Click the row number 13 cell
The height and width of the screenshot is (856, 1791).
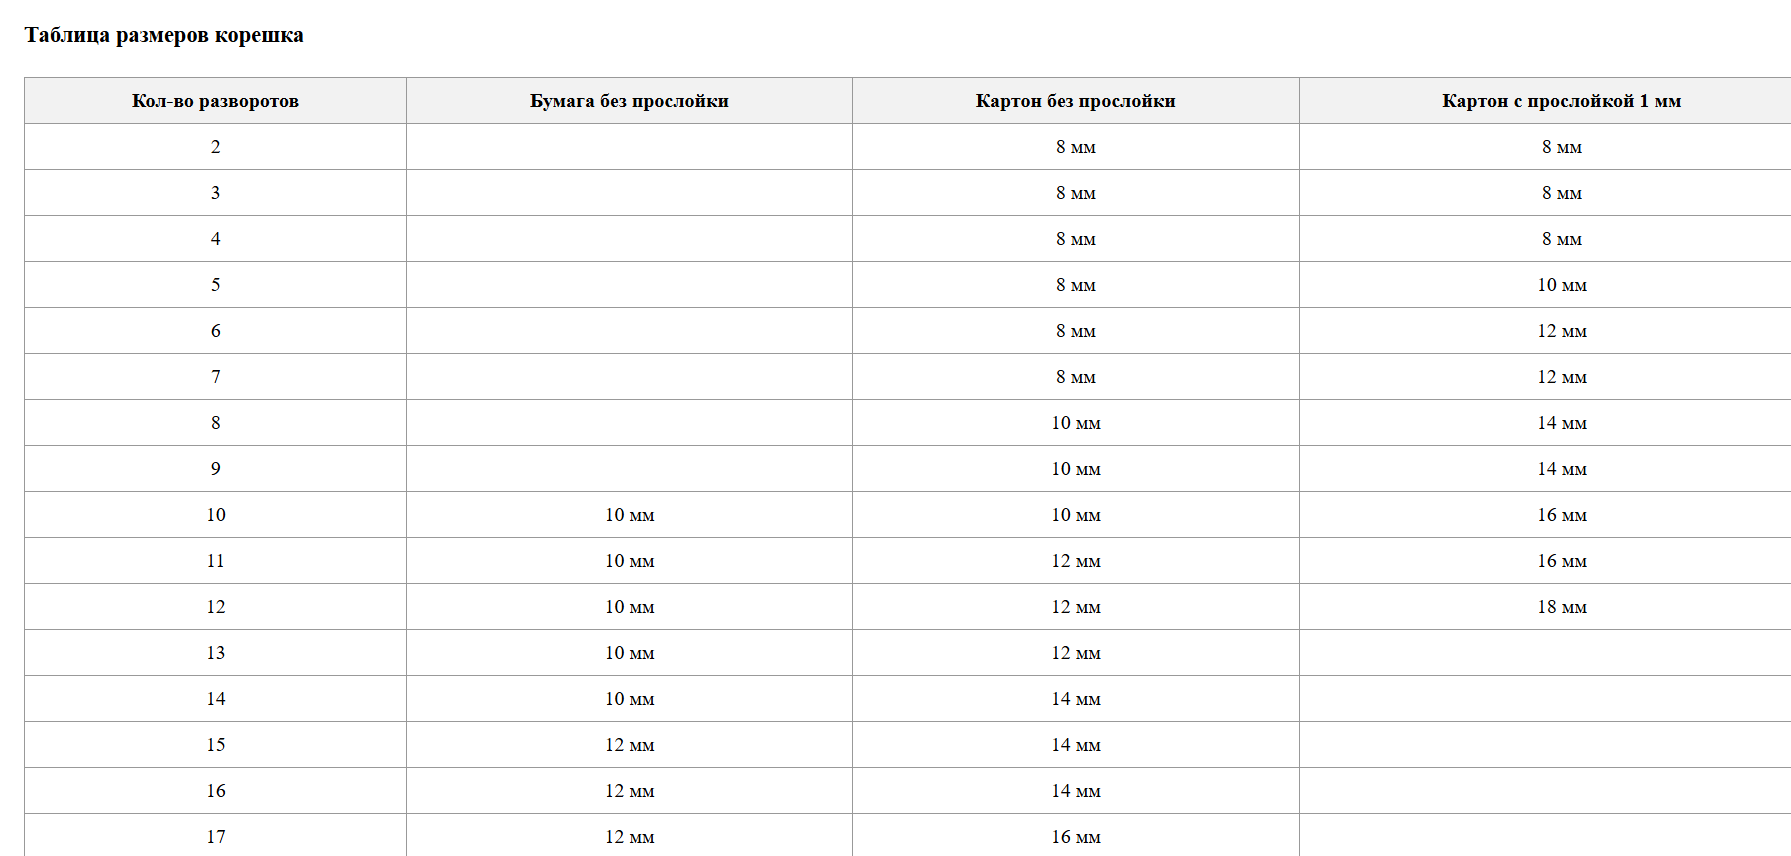point(215,653)
